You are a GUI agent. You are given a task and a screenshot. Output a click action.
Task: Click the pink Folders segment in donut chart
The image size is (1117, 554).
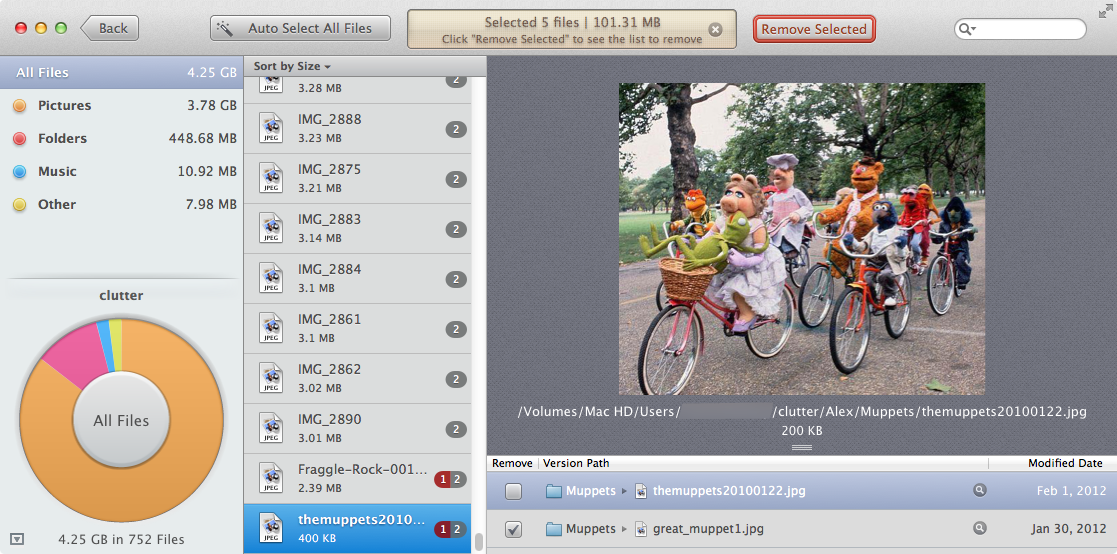[x=70, y=357]
